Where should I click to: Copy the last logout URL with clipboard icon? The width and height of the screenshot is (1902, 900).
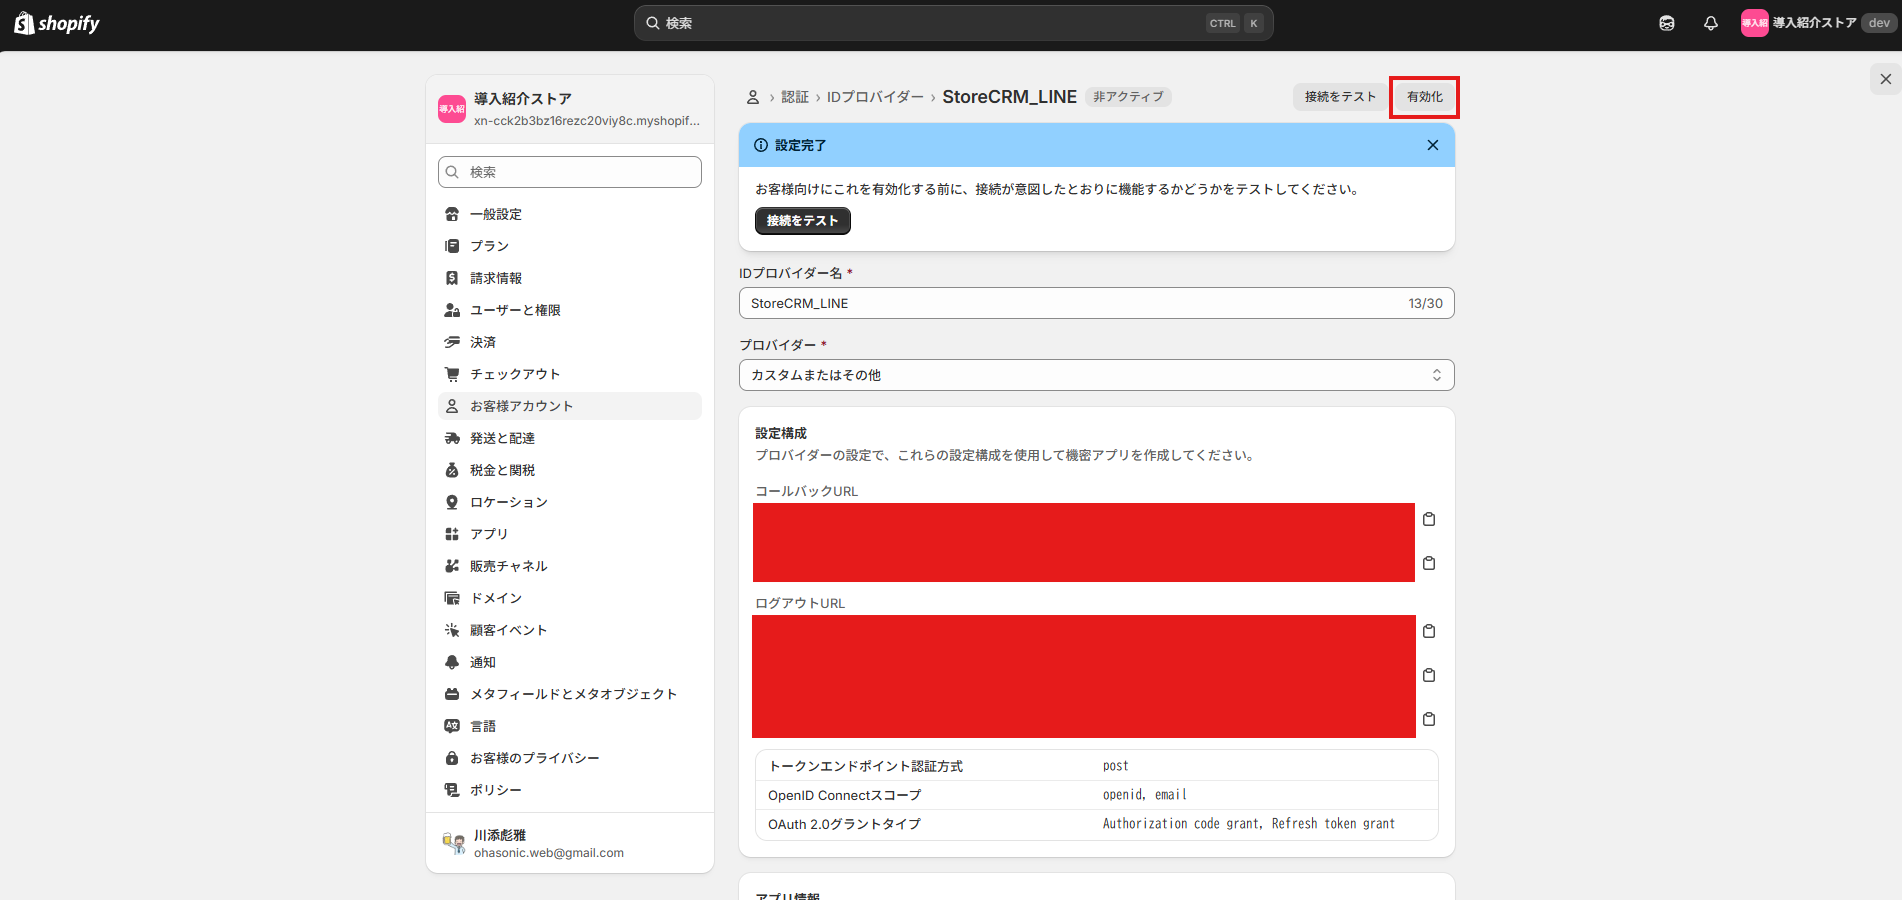coord(1429,719)
